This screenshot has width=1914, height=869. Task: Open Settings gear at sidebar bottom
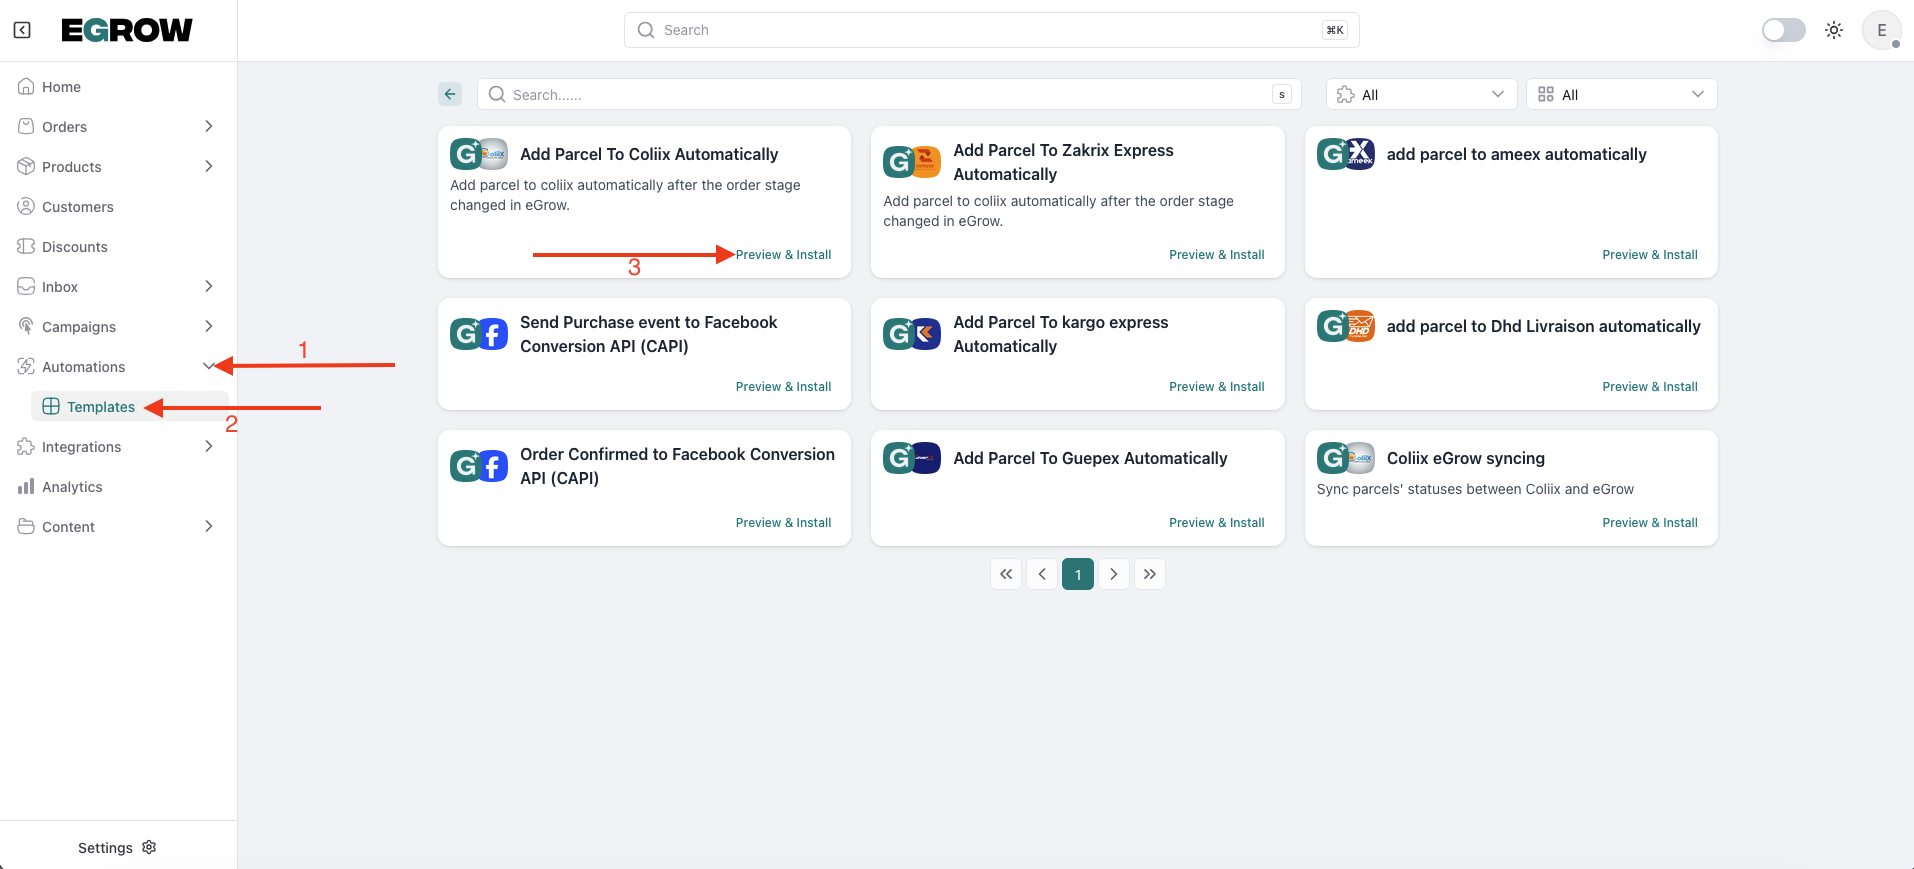[149, 847]
